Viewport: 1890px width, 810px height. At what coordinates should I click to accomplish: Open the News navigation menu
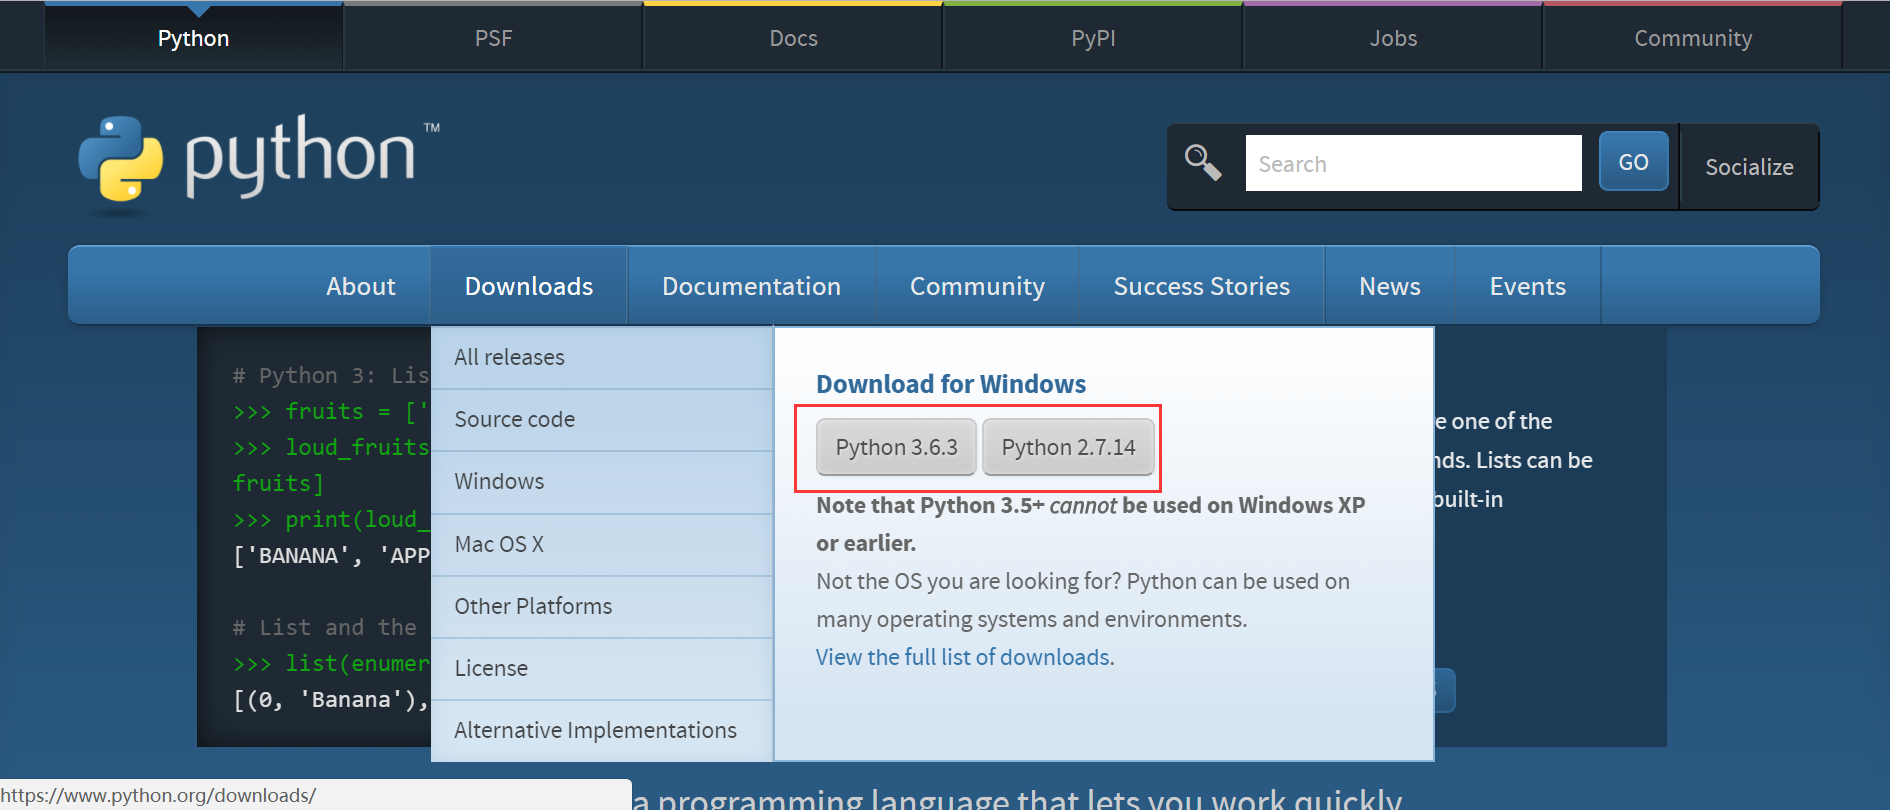(1390, 286)
